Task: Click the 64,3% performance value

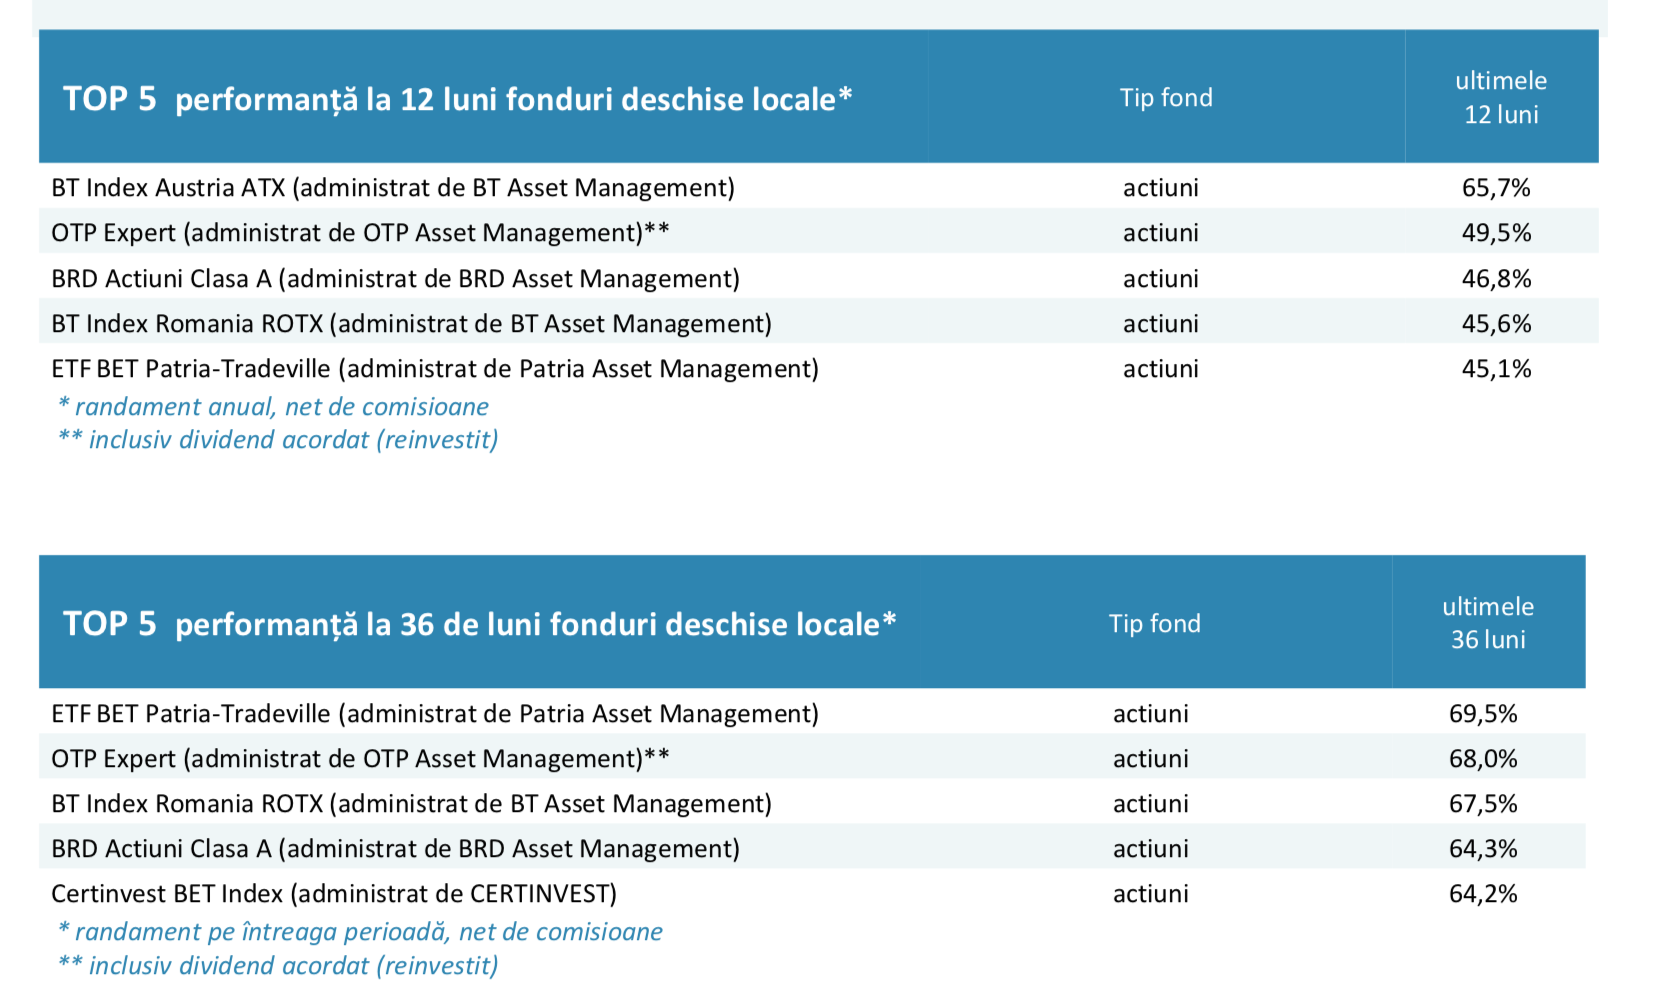Action: (1483, 849)
